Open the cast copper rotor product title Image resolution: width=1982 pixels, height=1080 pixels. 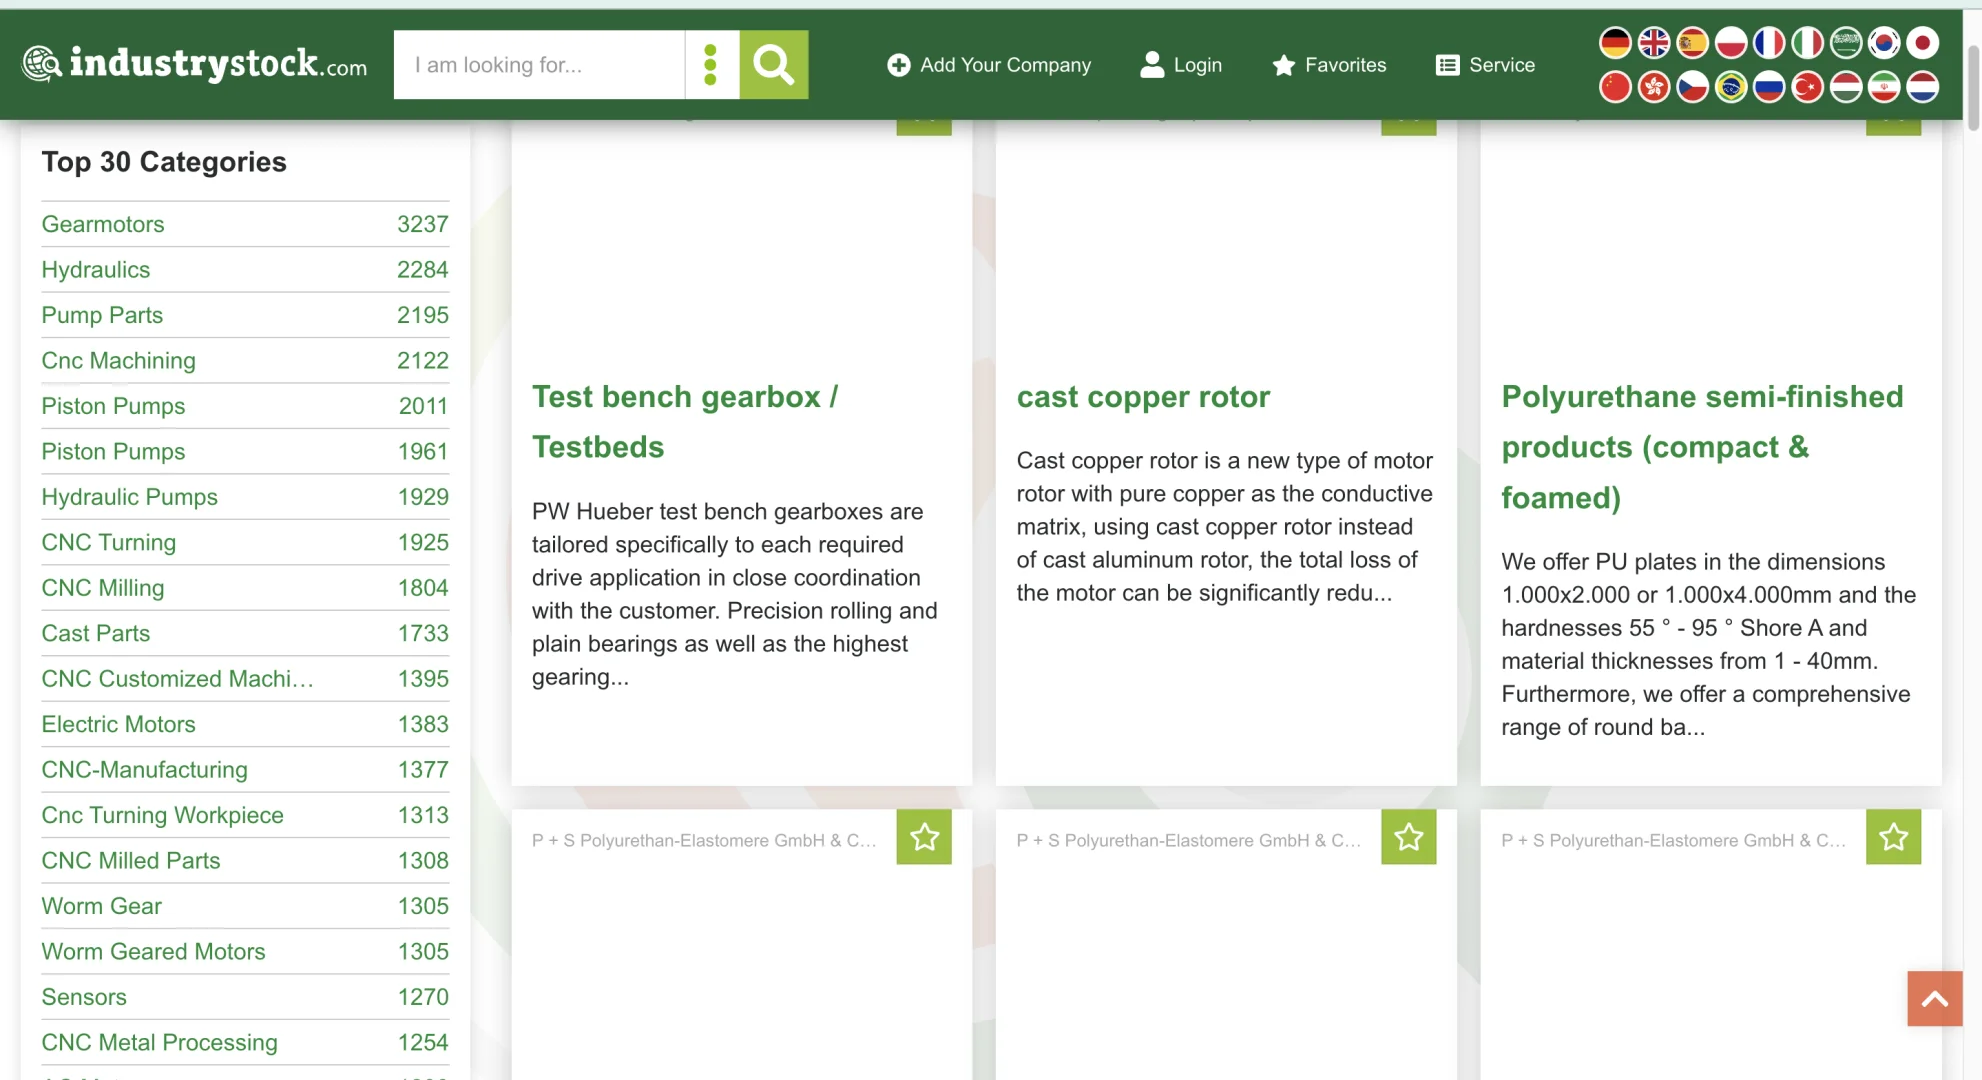point(1143,397)
